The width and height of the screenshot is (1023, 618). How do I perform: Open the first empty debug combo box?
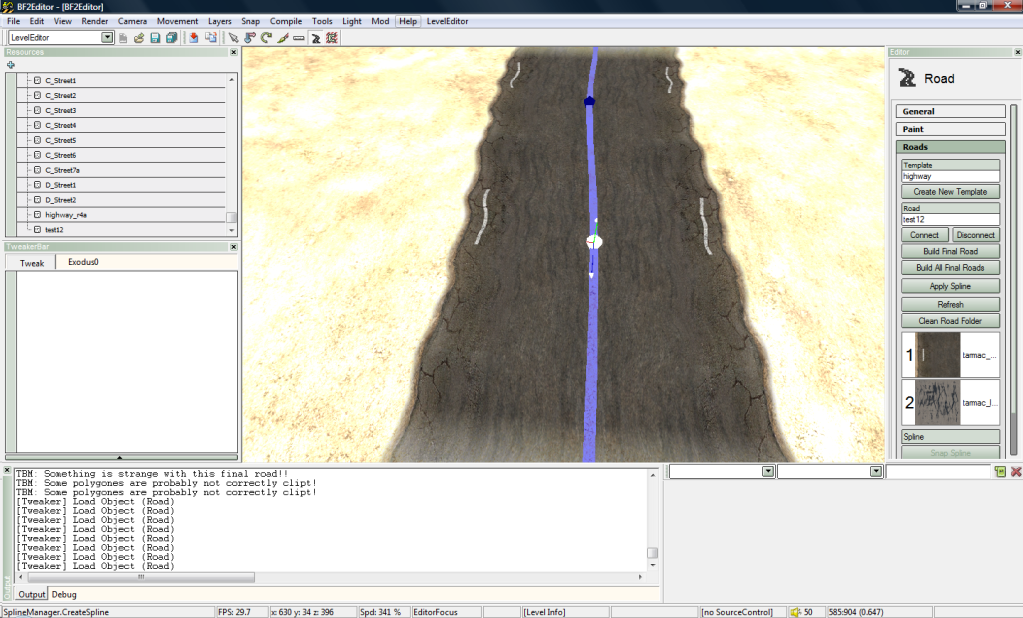[768, 471]
